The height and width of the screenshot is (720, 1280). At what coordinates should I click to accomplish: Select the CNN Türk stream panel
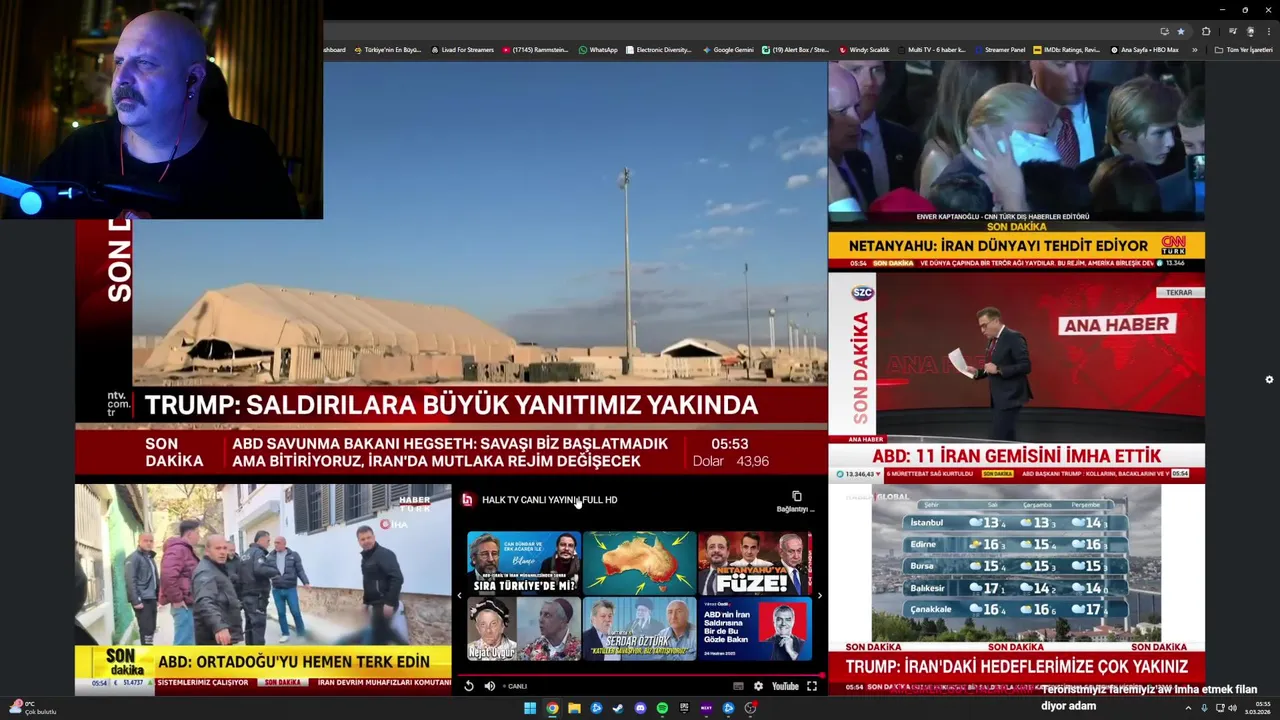[1016, 165]
